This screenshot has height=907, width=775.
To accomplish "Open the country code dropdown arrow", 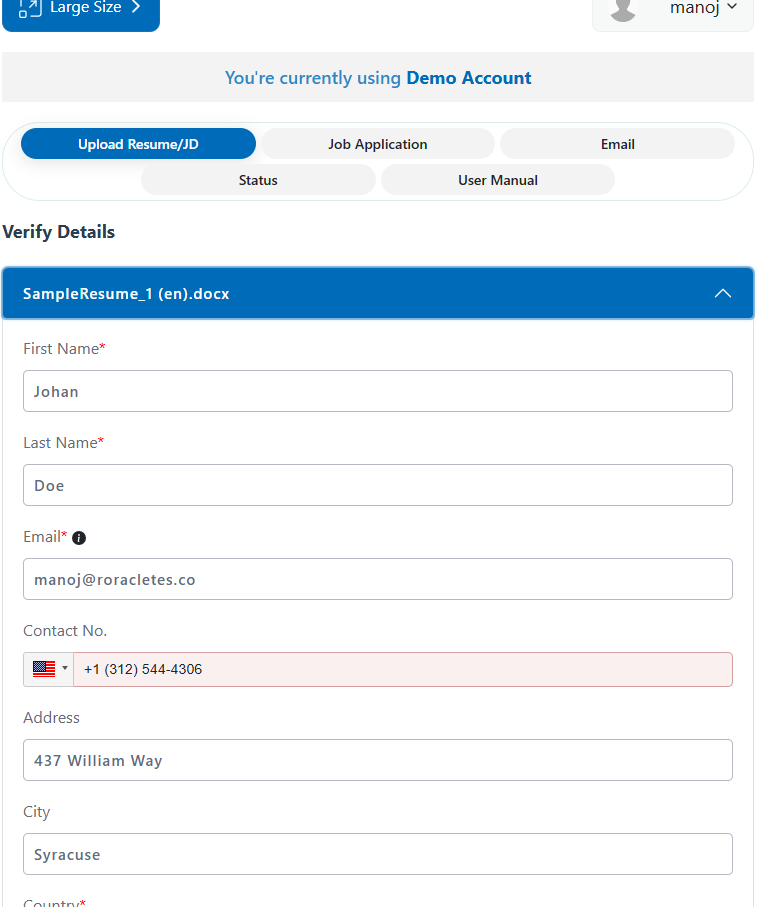I will pos(65,669).
